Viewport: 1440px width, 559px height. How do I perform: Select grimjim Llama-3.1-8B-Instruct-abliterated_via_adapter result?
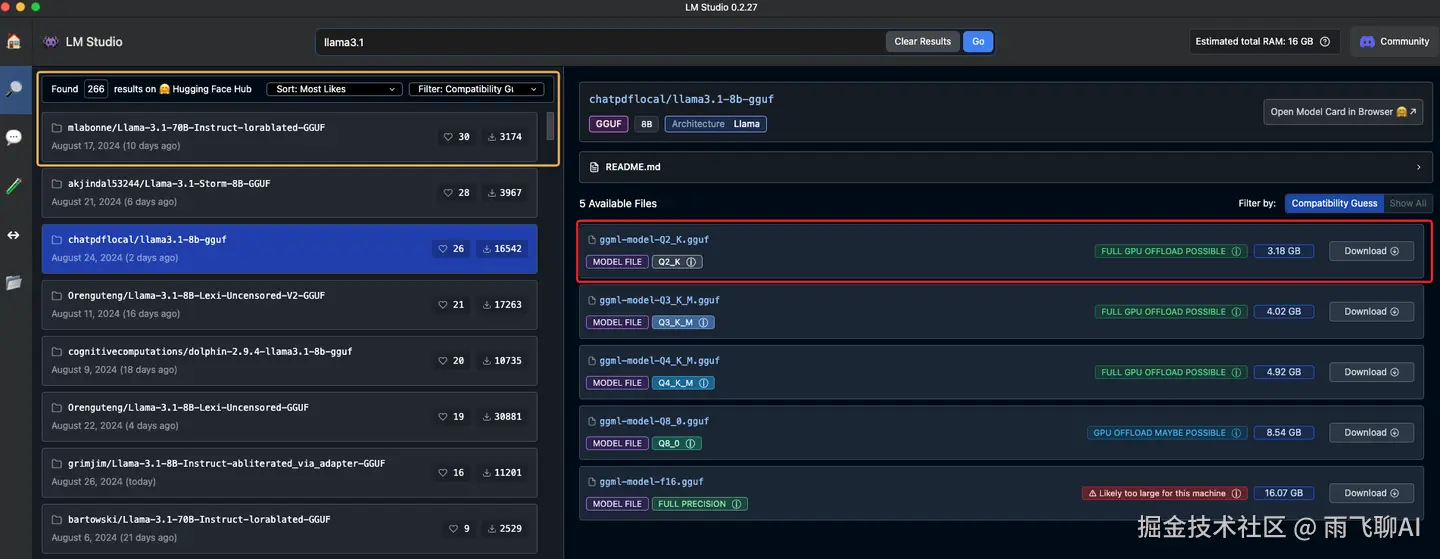[289, 473]
